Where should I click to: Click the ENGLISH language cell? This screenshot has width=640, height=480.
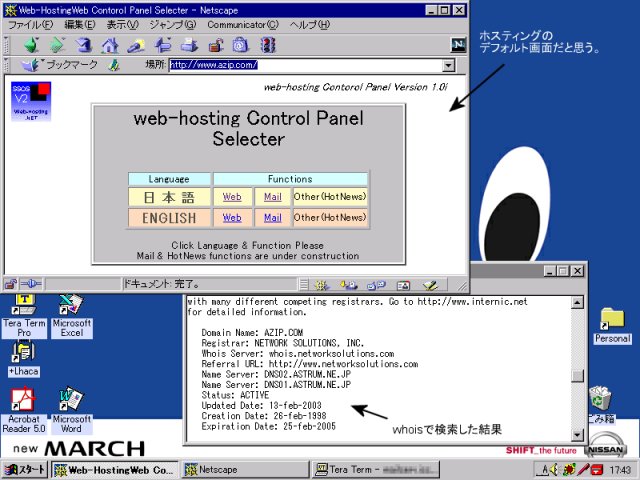169,218
